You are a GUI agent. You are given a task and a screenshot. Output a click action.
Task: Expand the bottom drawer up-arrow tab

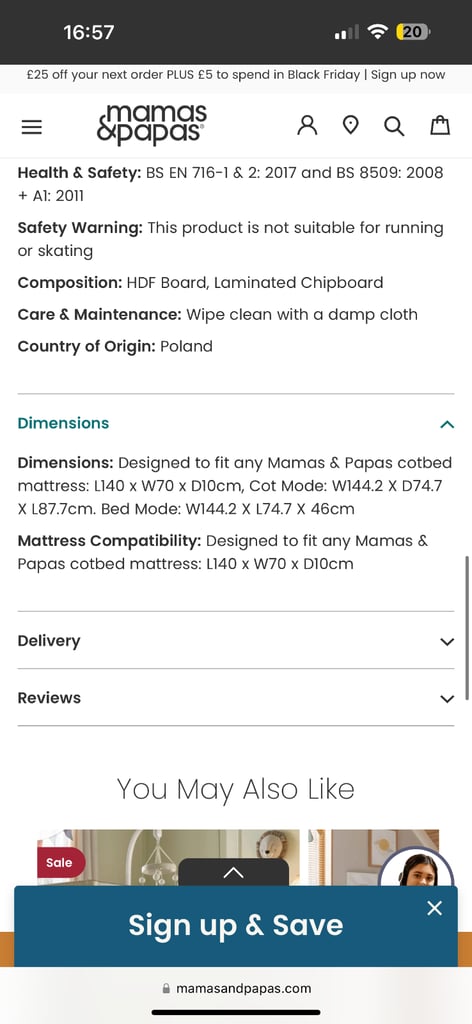point(234,872)
